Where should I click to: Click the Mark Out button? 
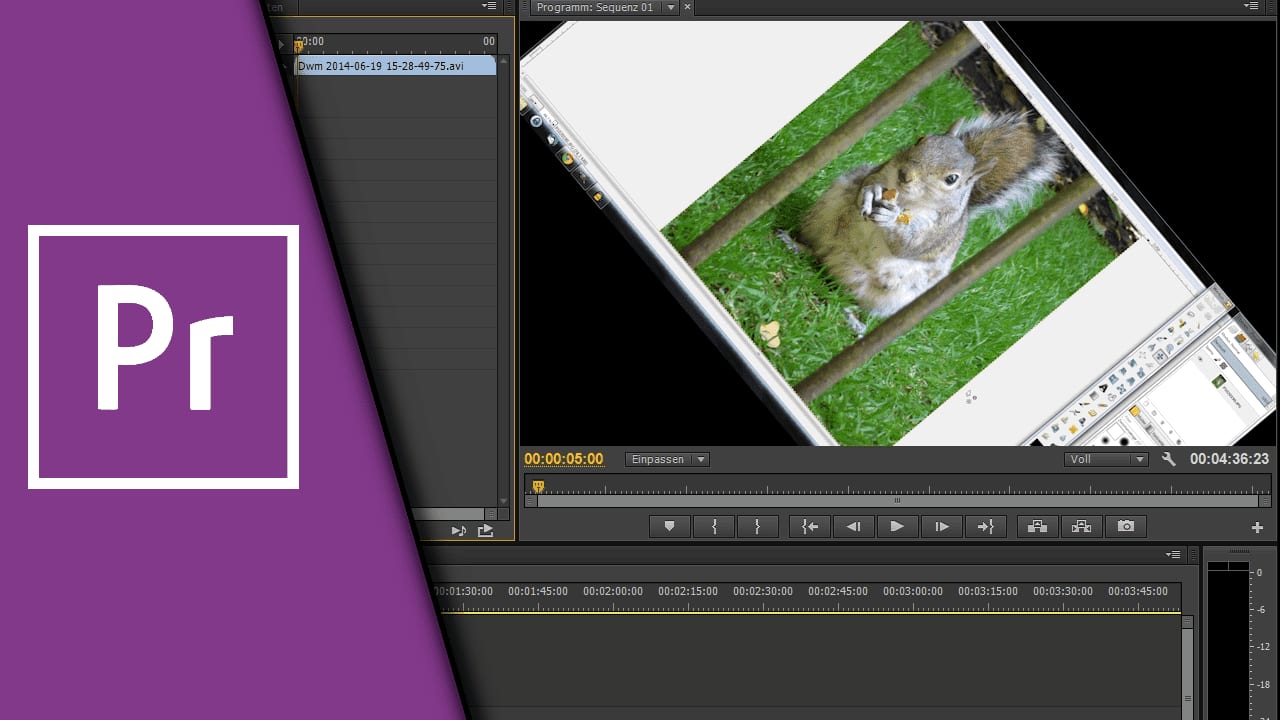point(757,526)
